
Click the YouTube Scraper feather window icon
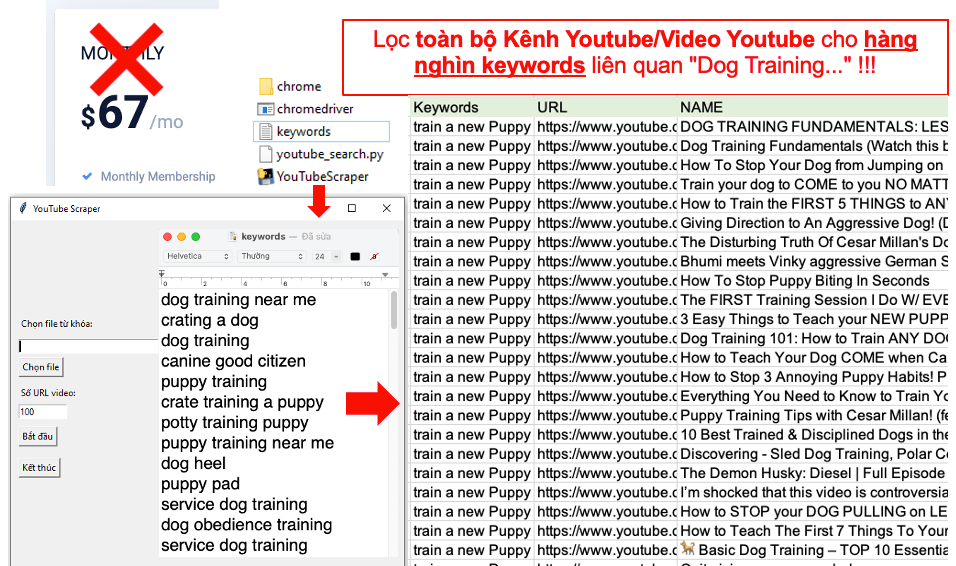pos(23,209)
